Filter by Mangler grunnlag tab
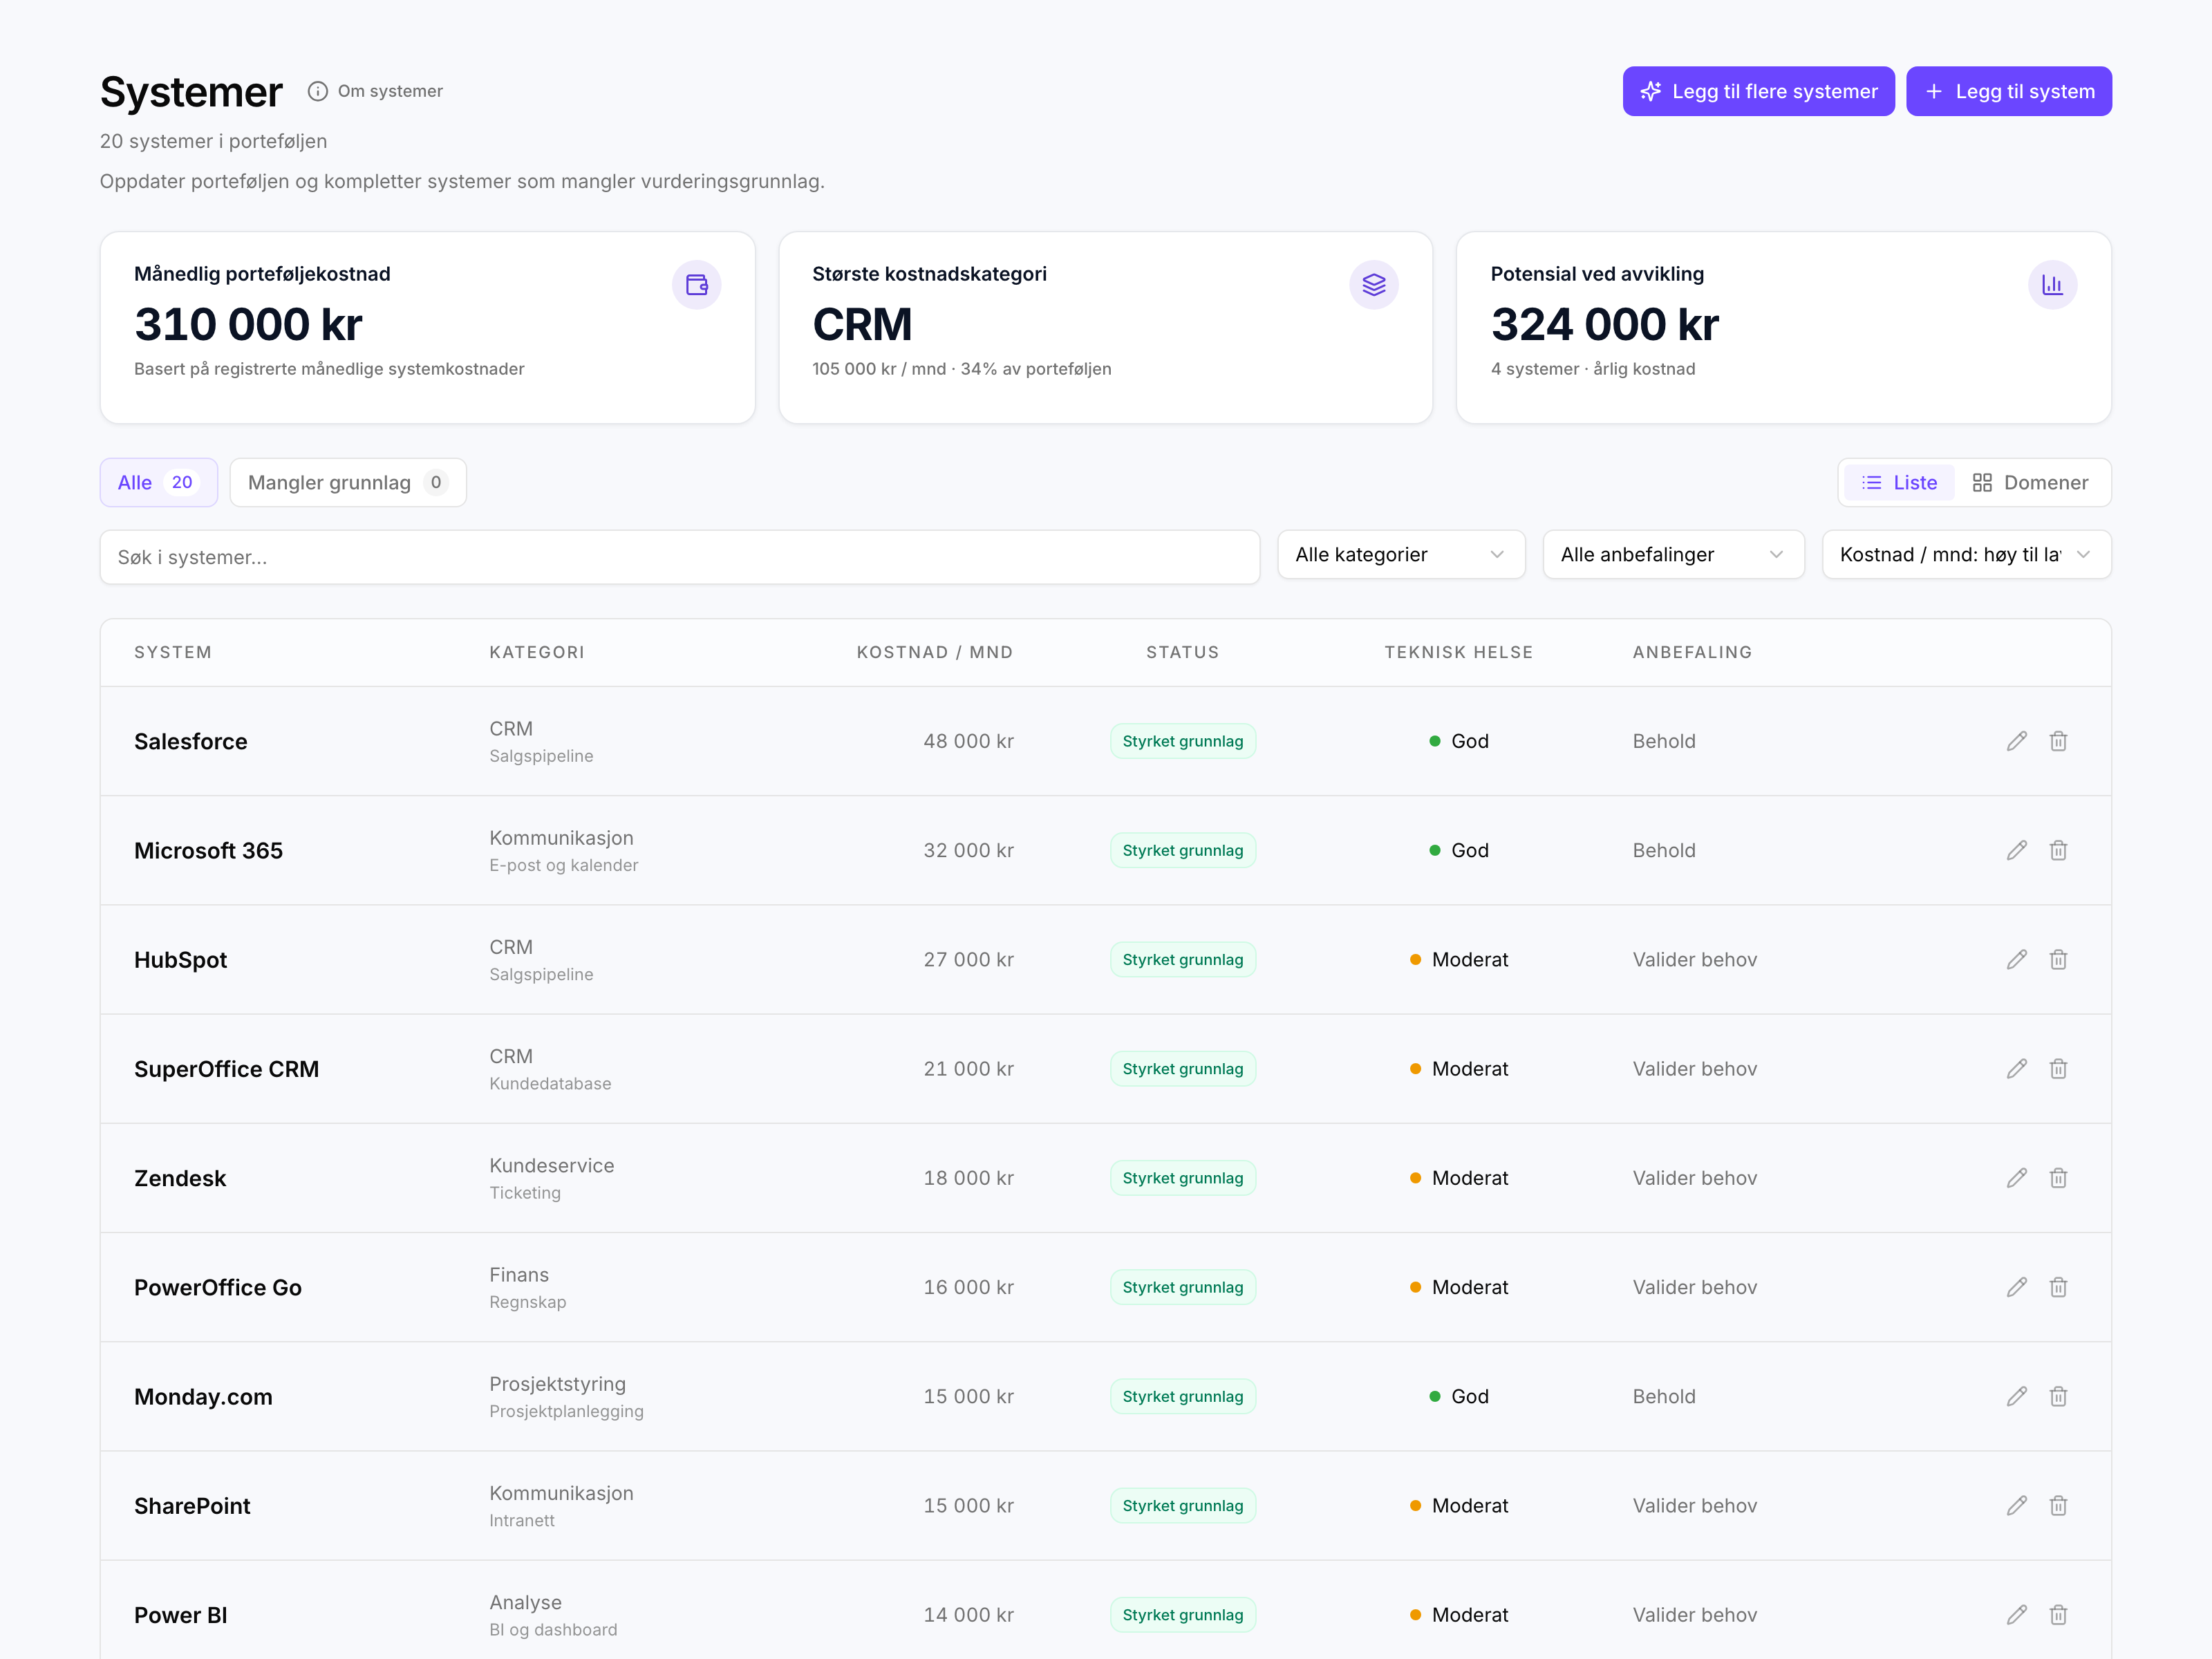This screenshot has width=2212, height=1659. [348, 482]
